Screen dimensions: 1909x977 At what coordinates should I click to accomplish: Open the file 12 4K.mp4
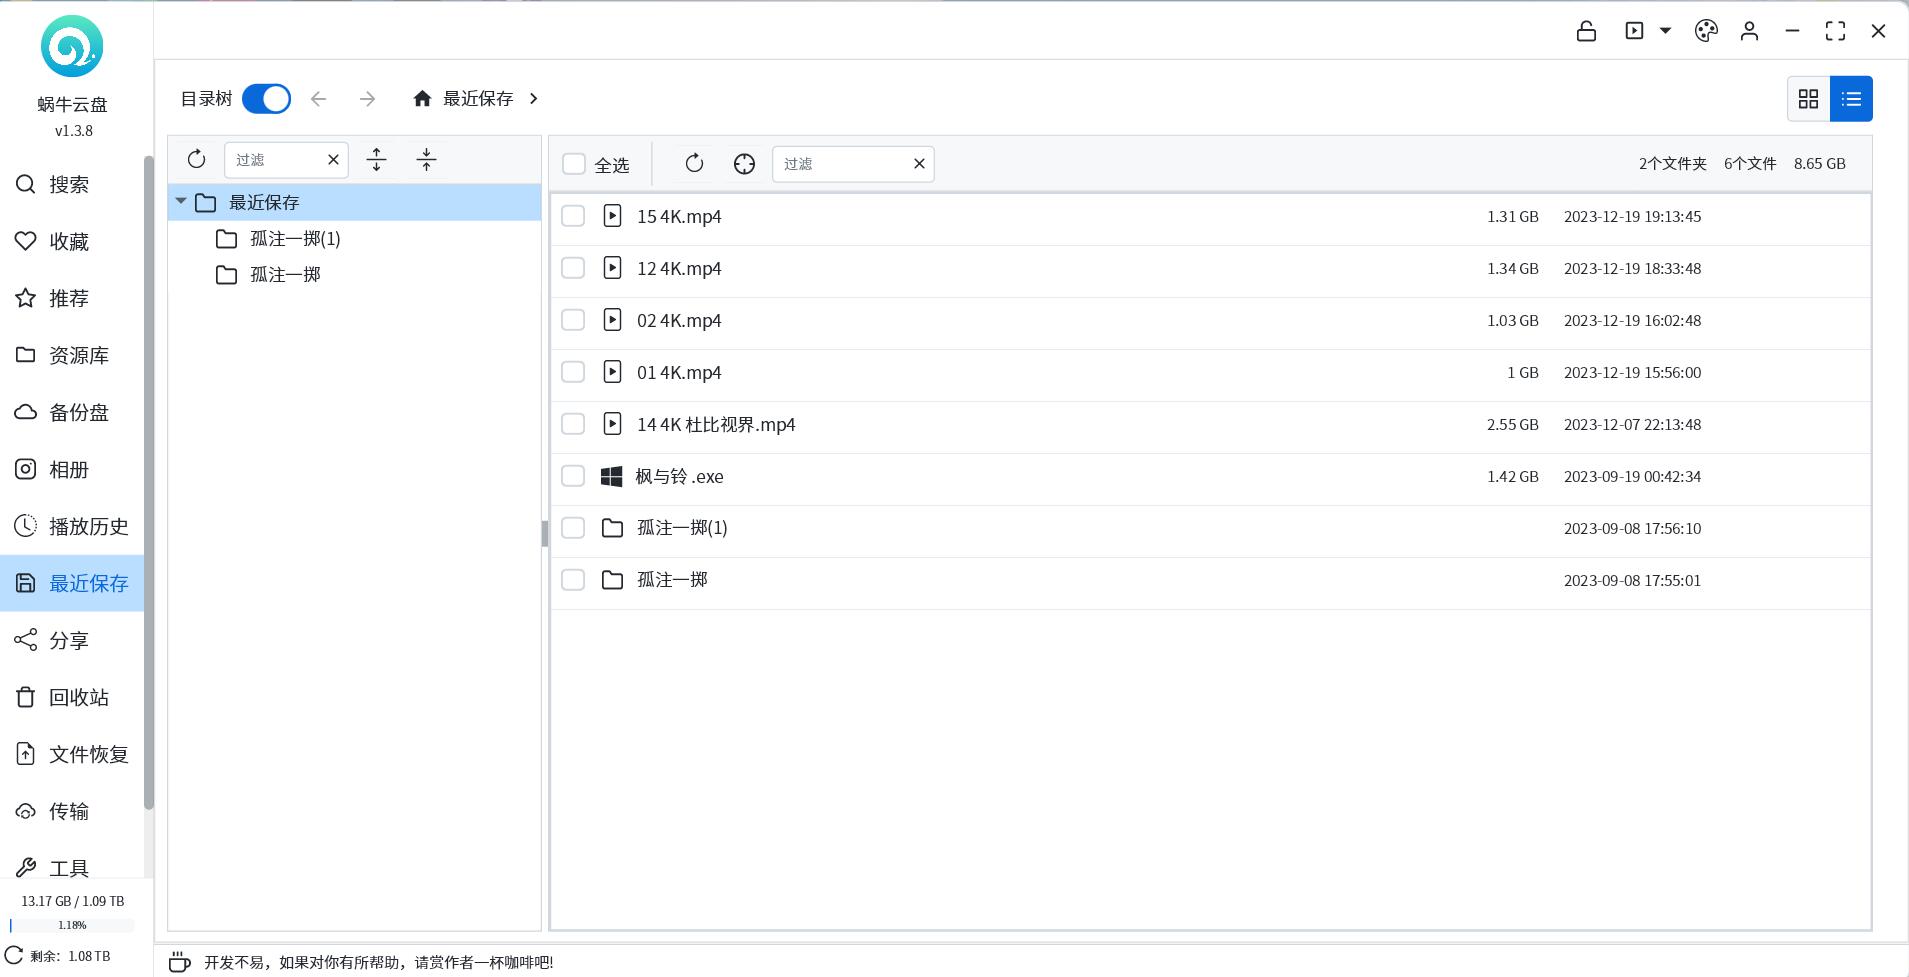[679, 269]
